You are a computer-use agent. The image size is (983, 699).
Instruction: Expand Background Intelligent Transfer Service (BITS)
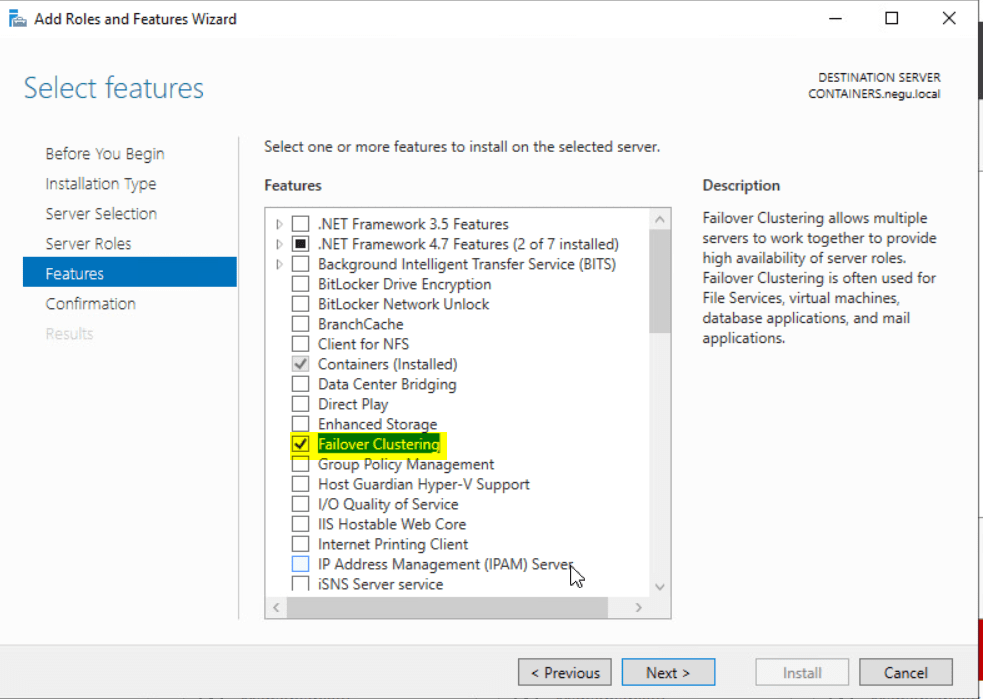coord(280,264)
